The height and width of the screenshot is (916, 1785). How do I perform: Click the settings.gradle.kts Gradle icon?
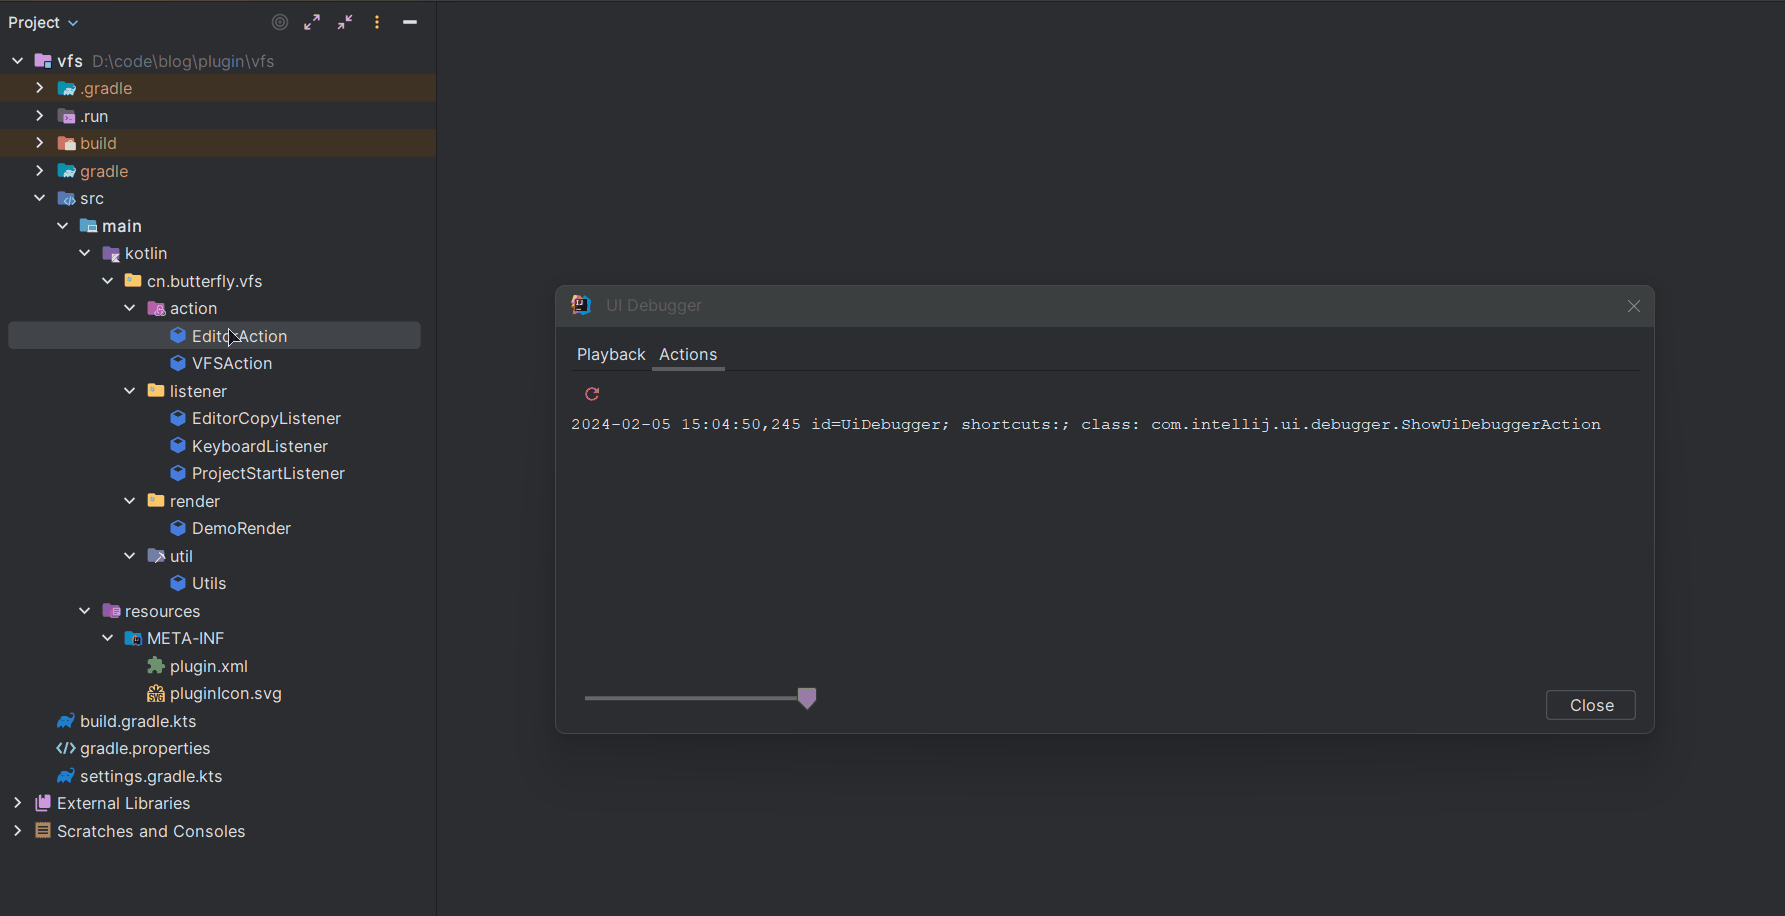(66, 776)
